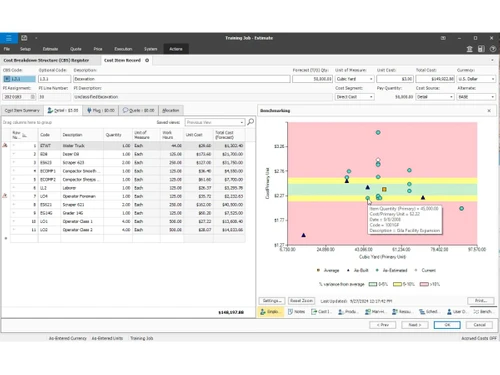Screen dimensions: 500x375
Task: Click the CBS Code field icon
Action: [x=7, y=79]
